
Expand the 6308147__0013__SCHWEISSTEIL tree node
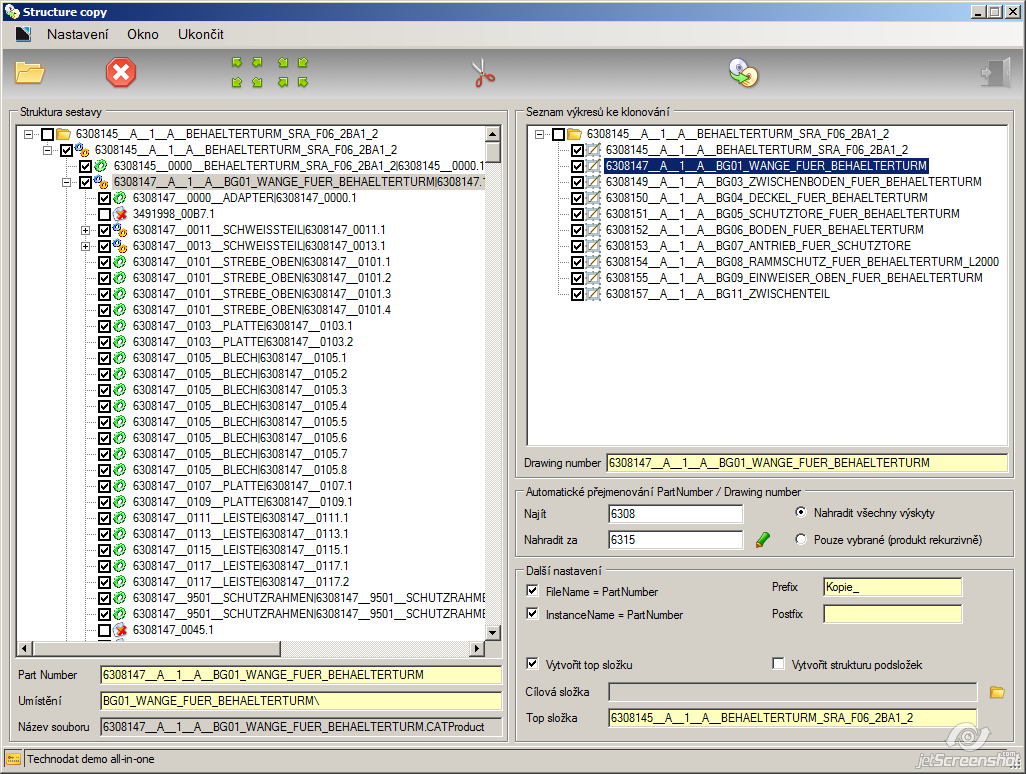[x=85, y=247]
